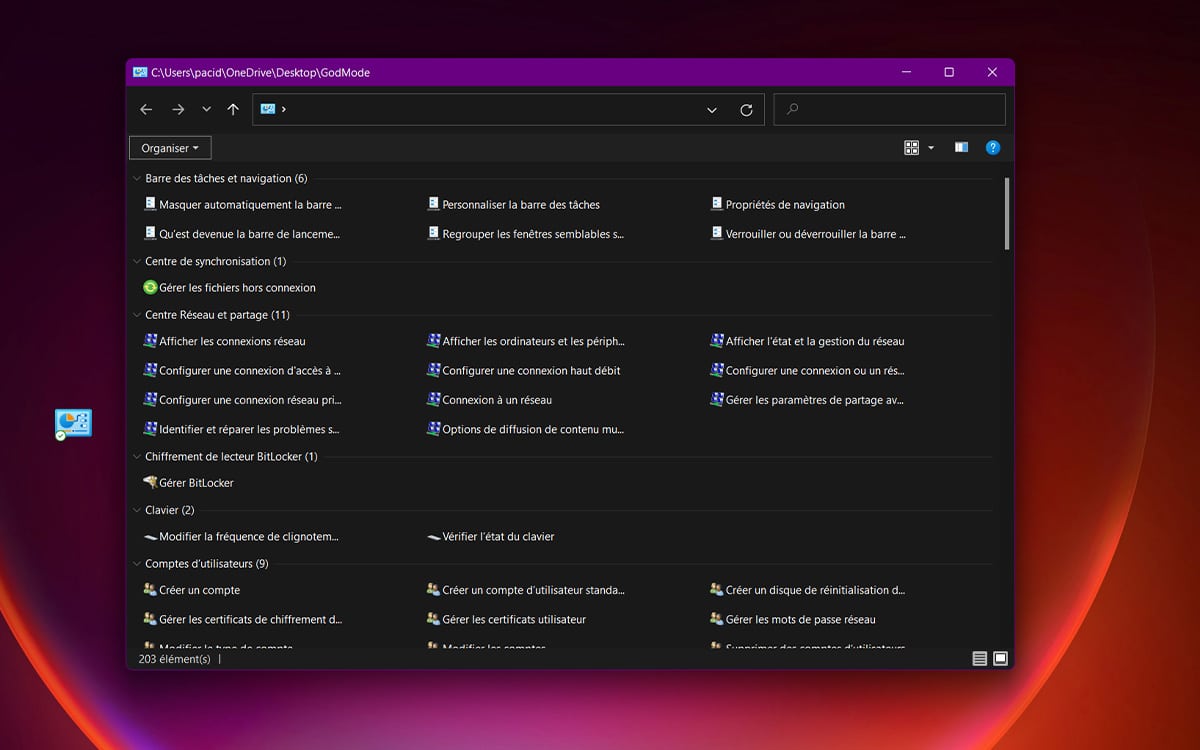Click the Back navigation arrow
The height and width of the screenshot is (750, 1200).
pos(146,110)
